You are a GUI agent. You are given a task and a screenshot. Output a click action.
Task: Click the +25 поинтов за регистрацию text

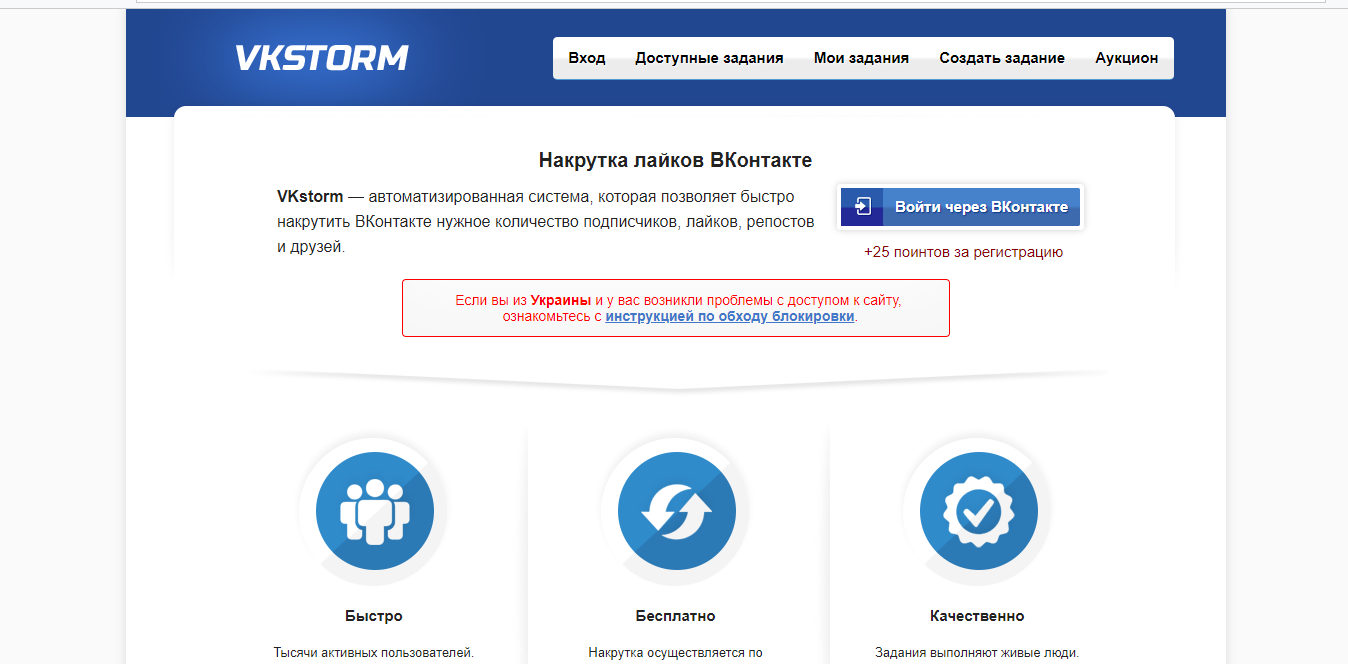coord(963,251)
